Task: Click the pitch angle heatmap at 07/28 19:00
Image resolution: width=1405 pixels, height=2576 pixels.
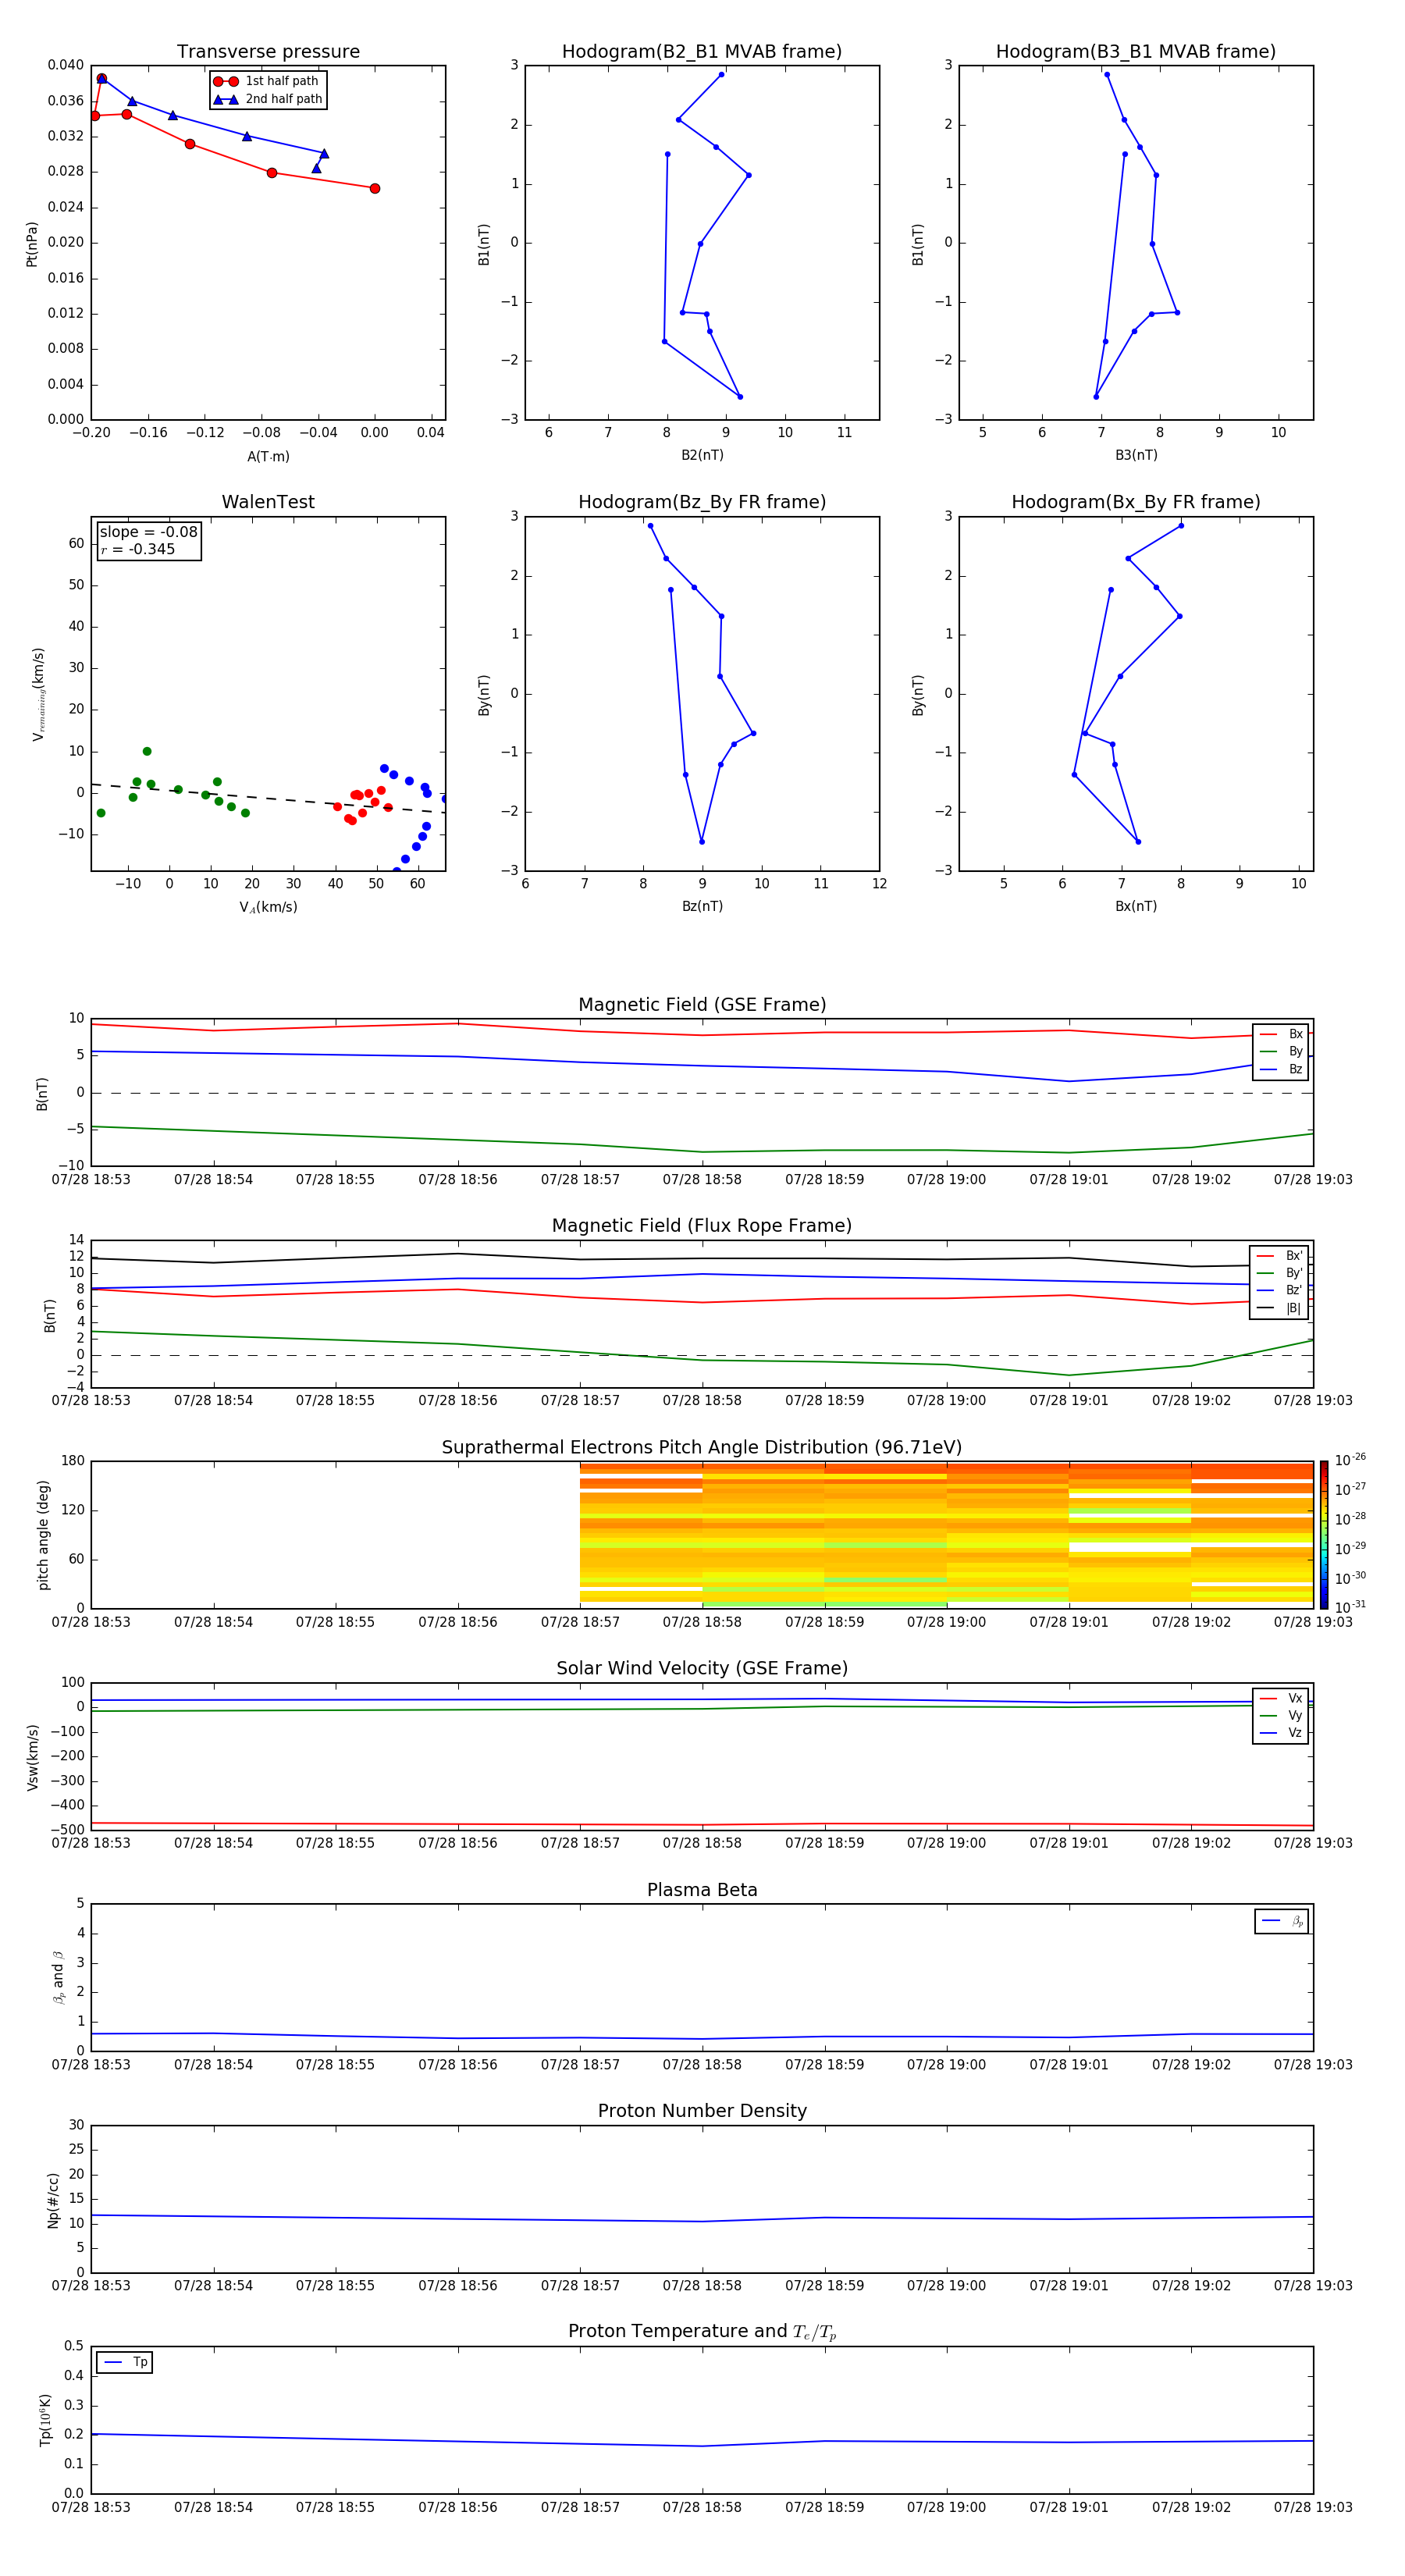Action: [946, 1535]
